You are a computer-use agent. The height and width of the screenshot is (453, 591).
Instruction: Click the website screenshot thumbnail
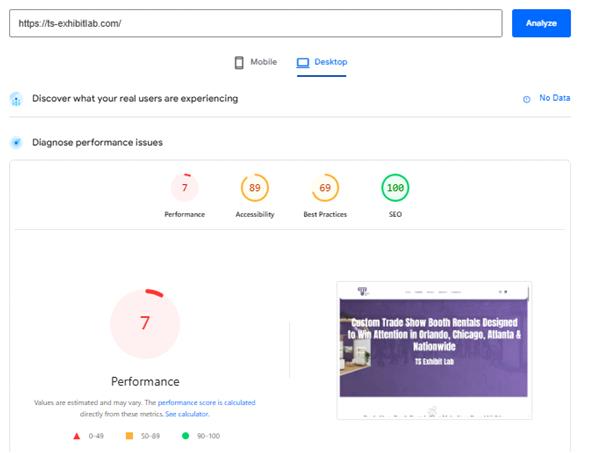(x=434, y=350)
